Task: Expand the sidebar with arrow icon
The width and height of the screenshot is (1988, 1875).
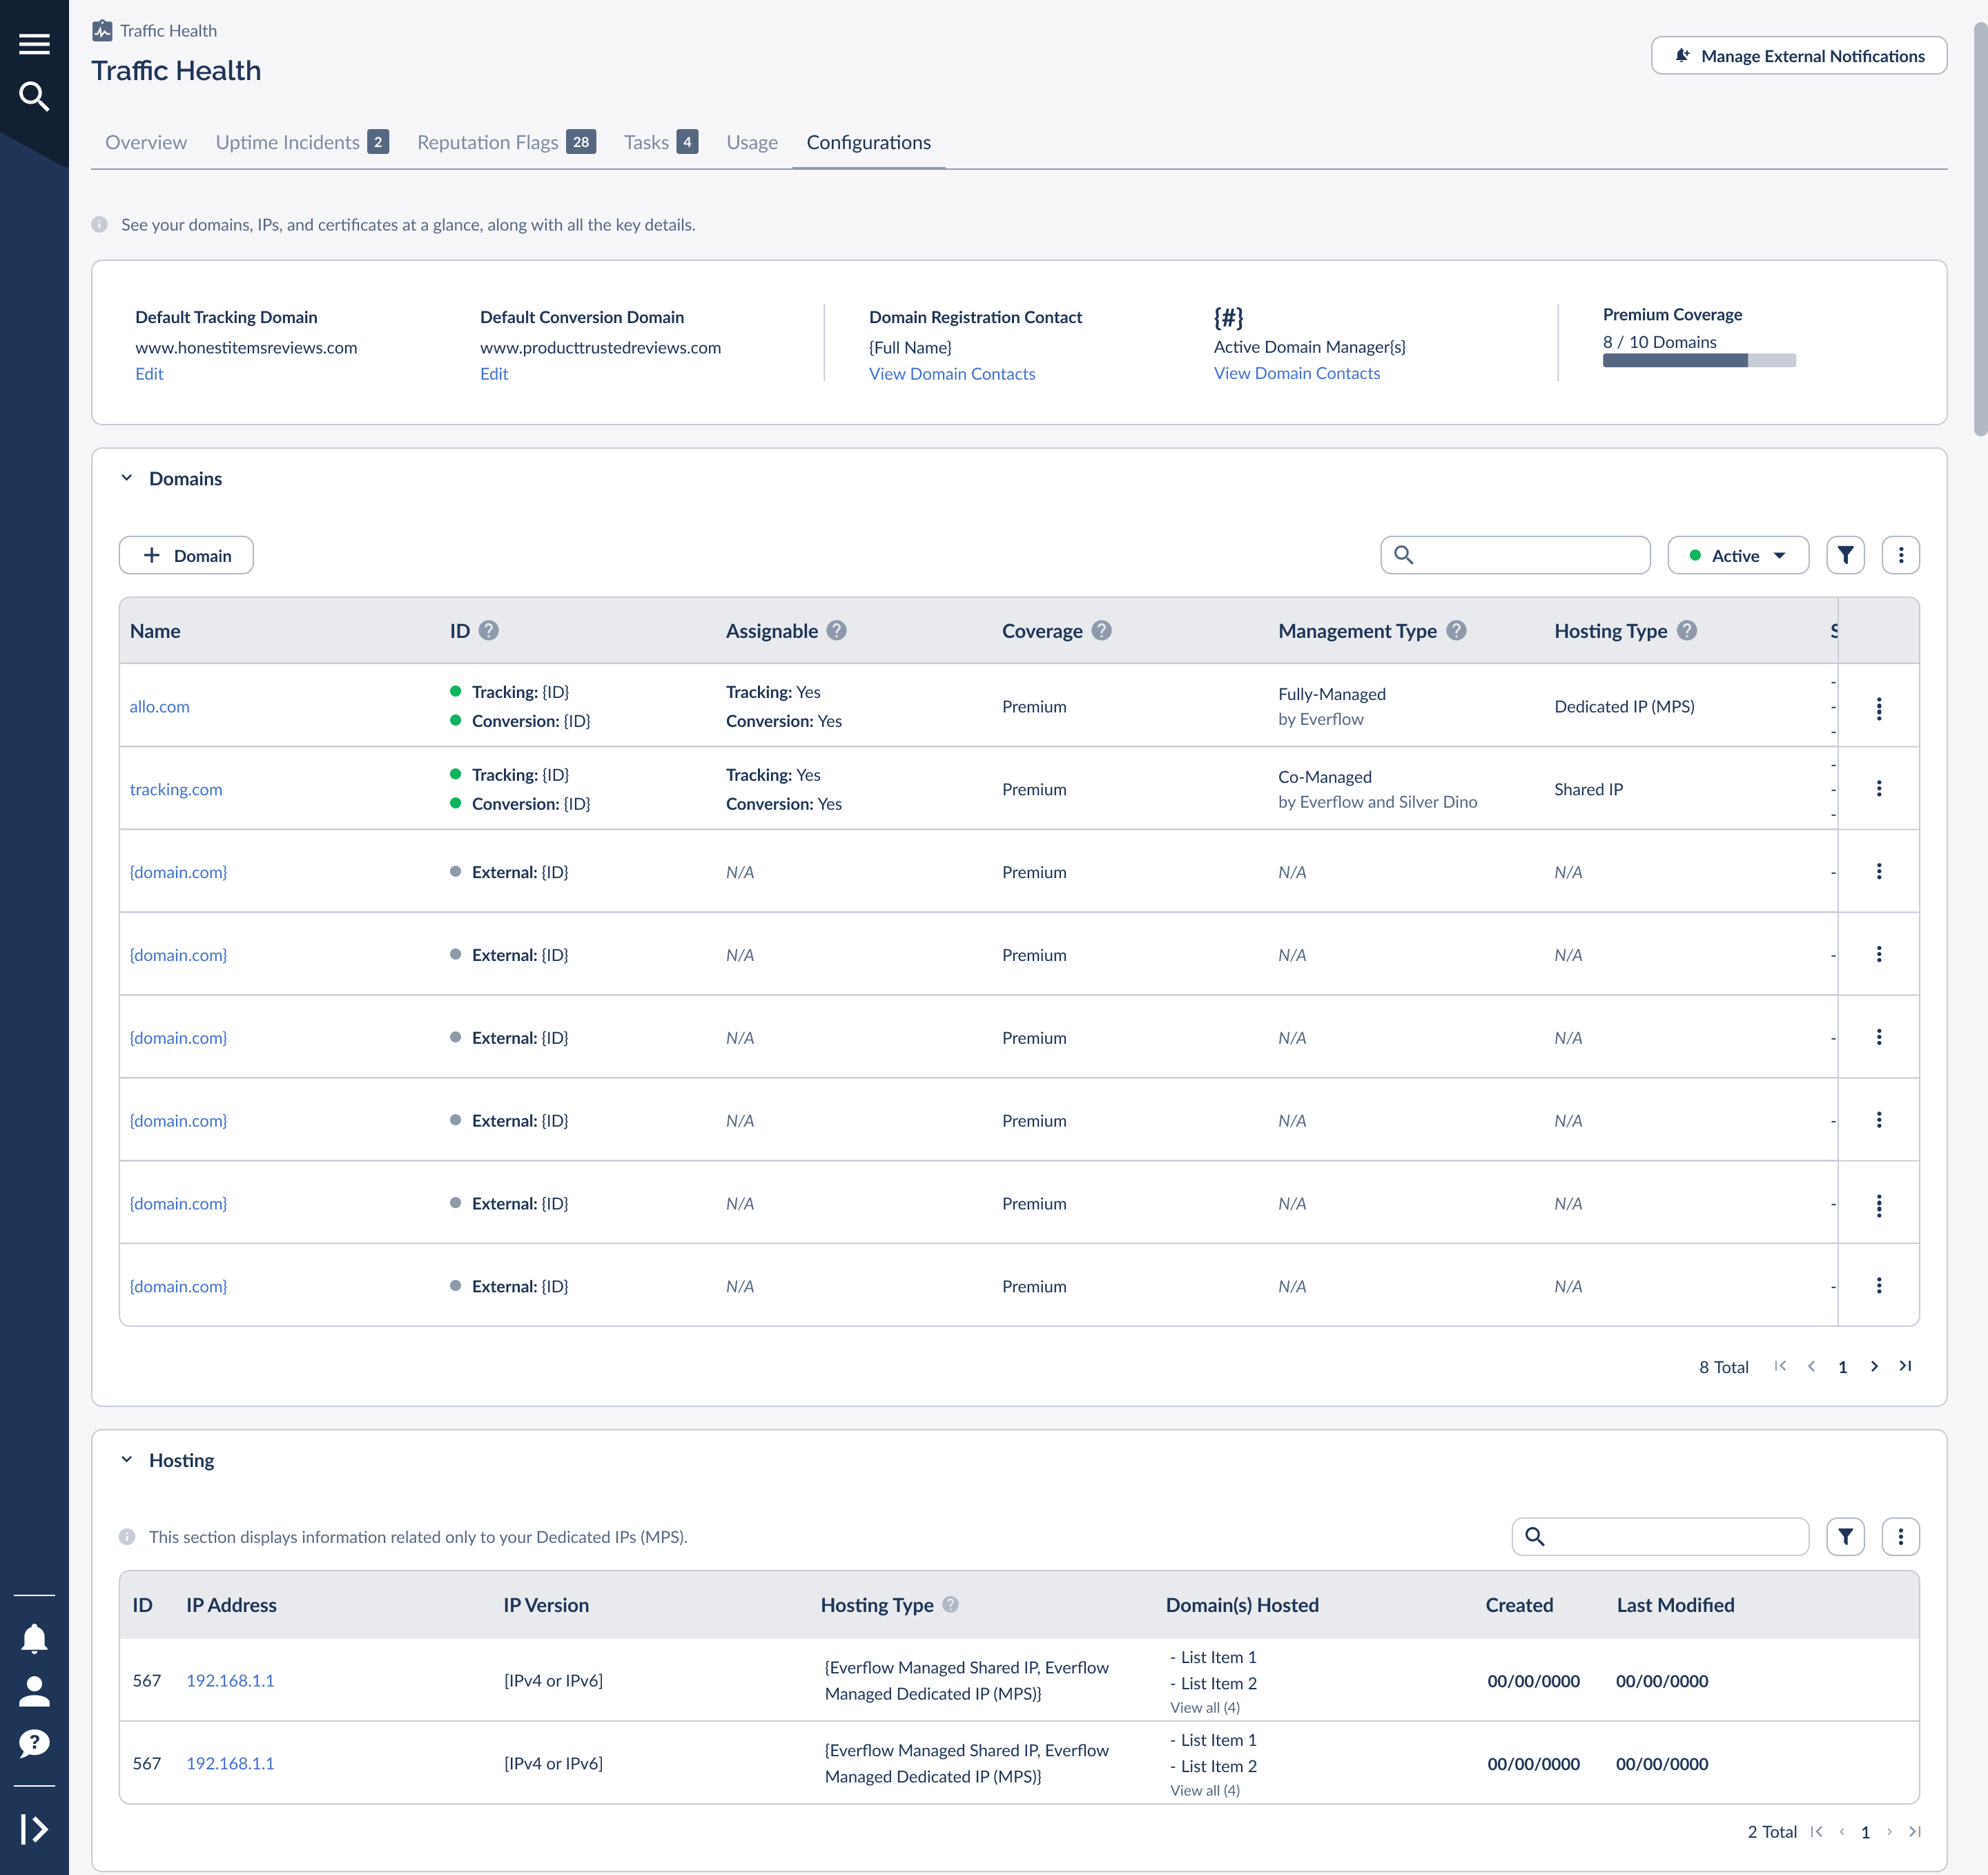Action: point(34,1829)
